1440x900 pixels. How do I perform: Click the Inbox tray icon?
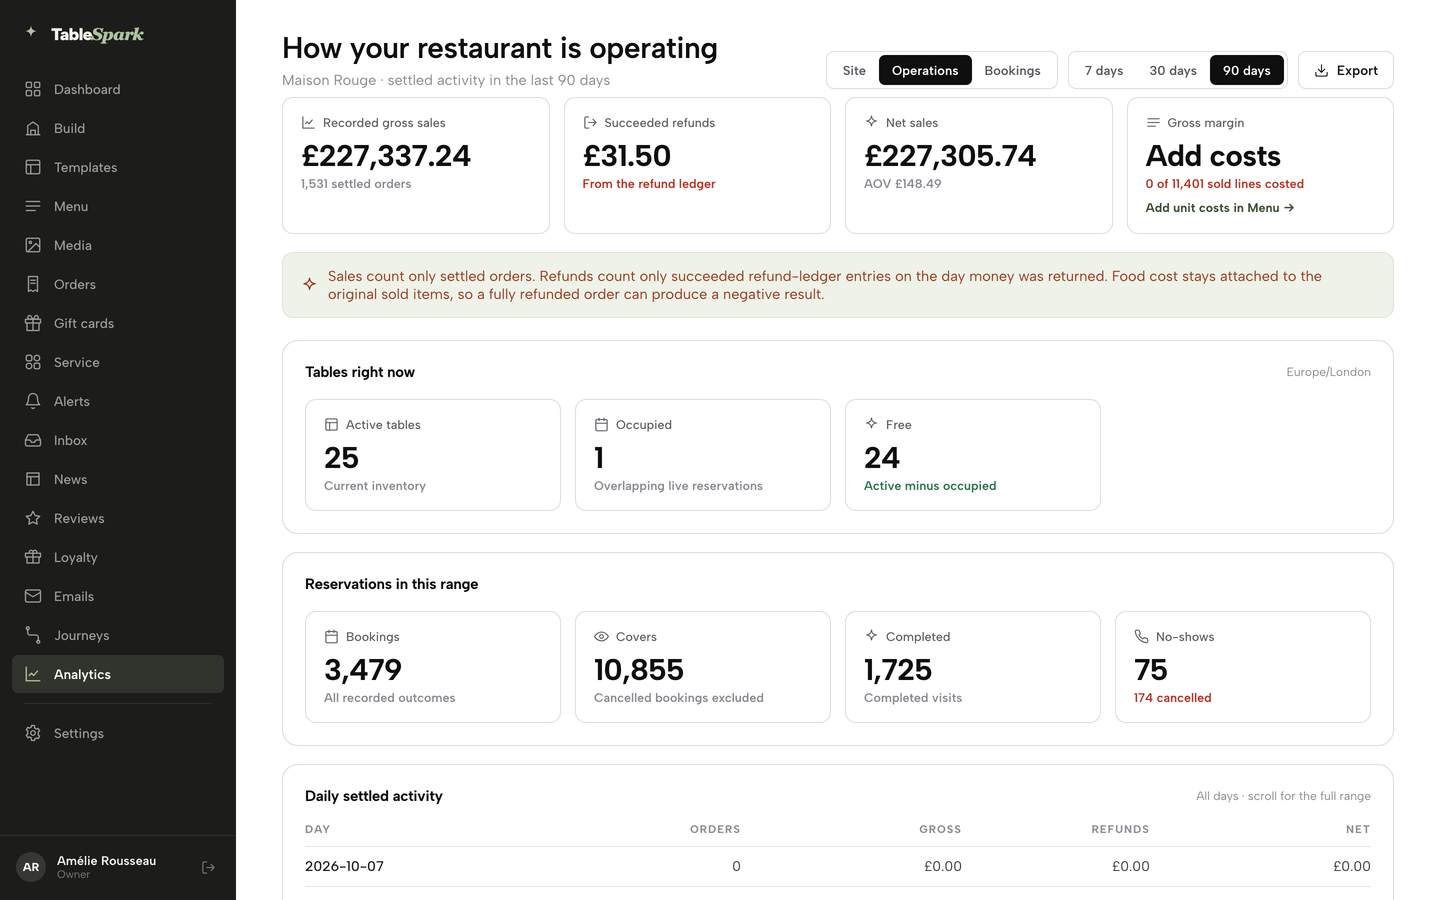[33, 440]
